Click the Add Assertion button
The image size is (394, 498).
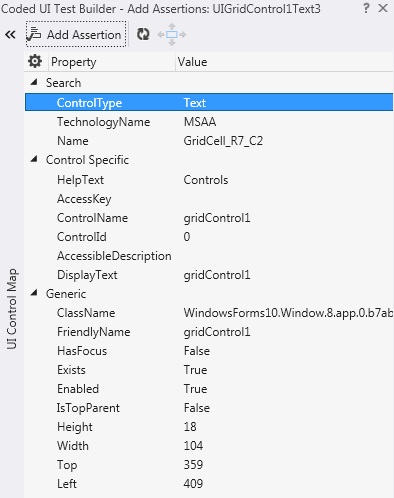pyautogui.click(x=76, y=34)
